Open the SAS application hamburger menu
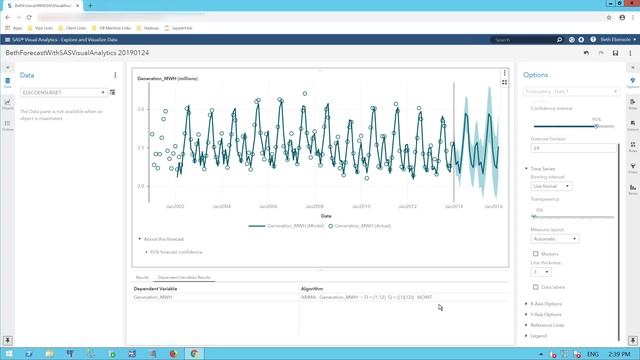The image size is (640, 360). [7, 40]
